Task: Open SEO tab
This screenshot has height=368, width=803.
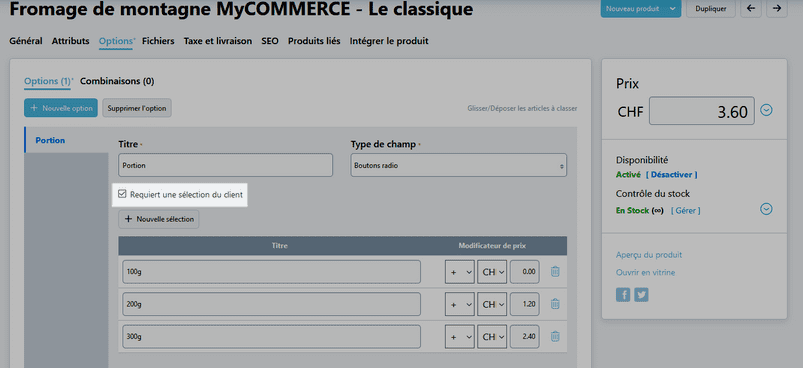Action: click(270, 41)
